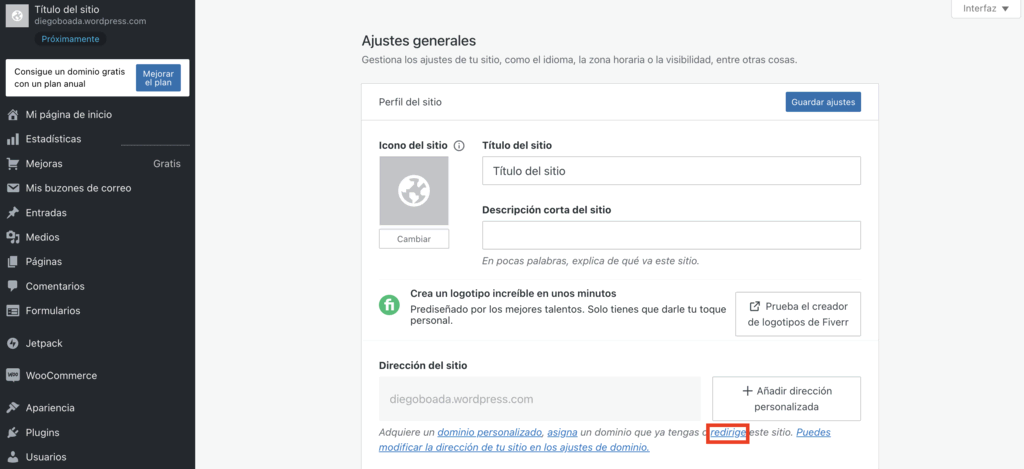Screen dimensions: 1024x469
Task: Click Consigue un dominio gratis banner text
Action: [x=69, y=78]
